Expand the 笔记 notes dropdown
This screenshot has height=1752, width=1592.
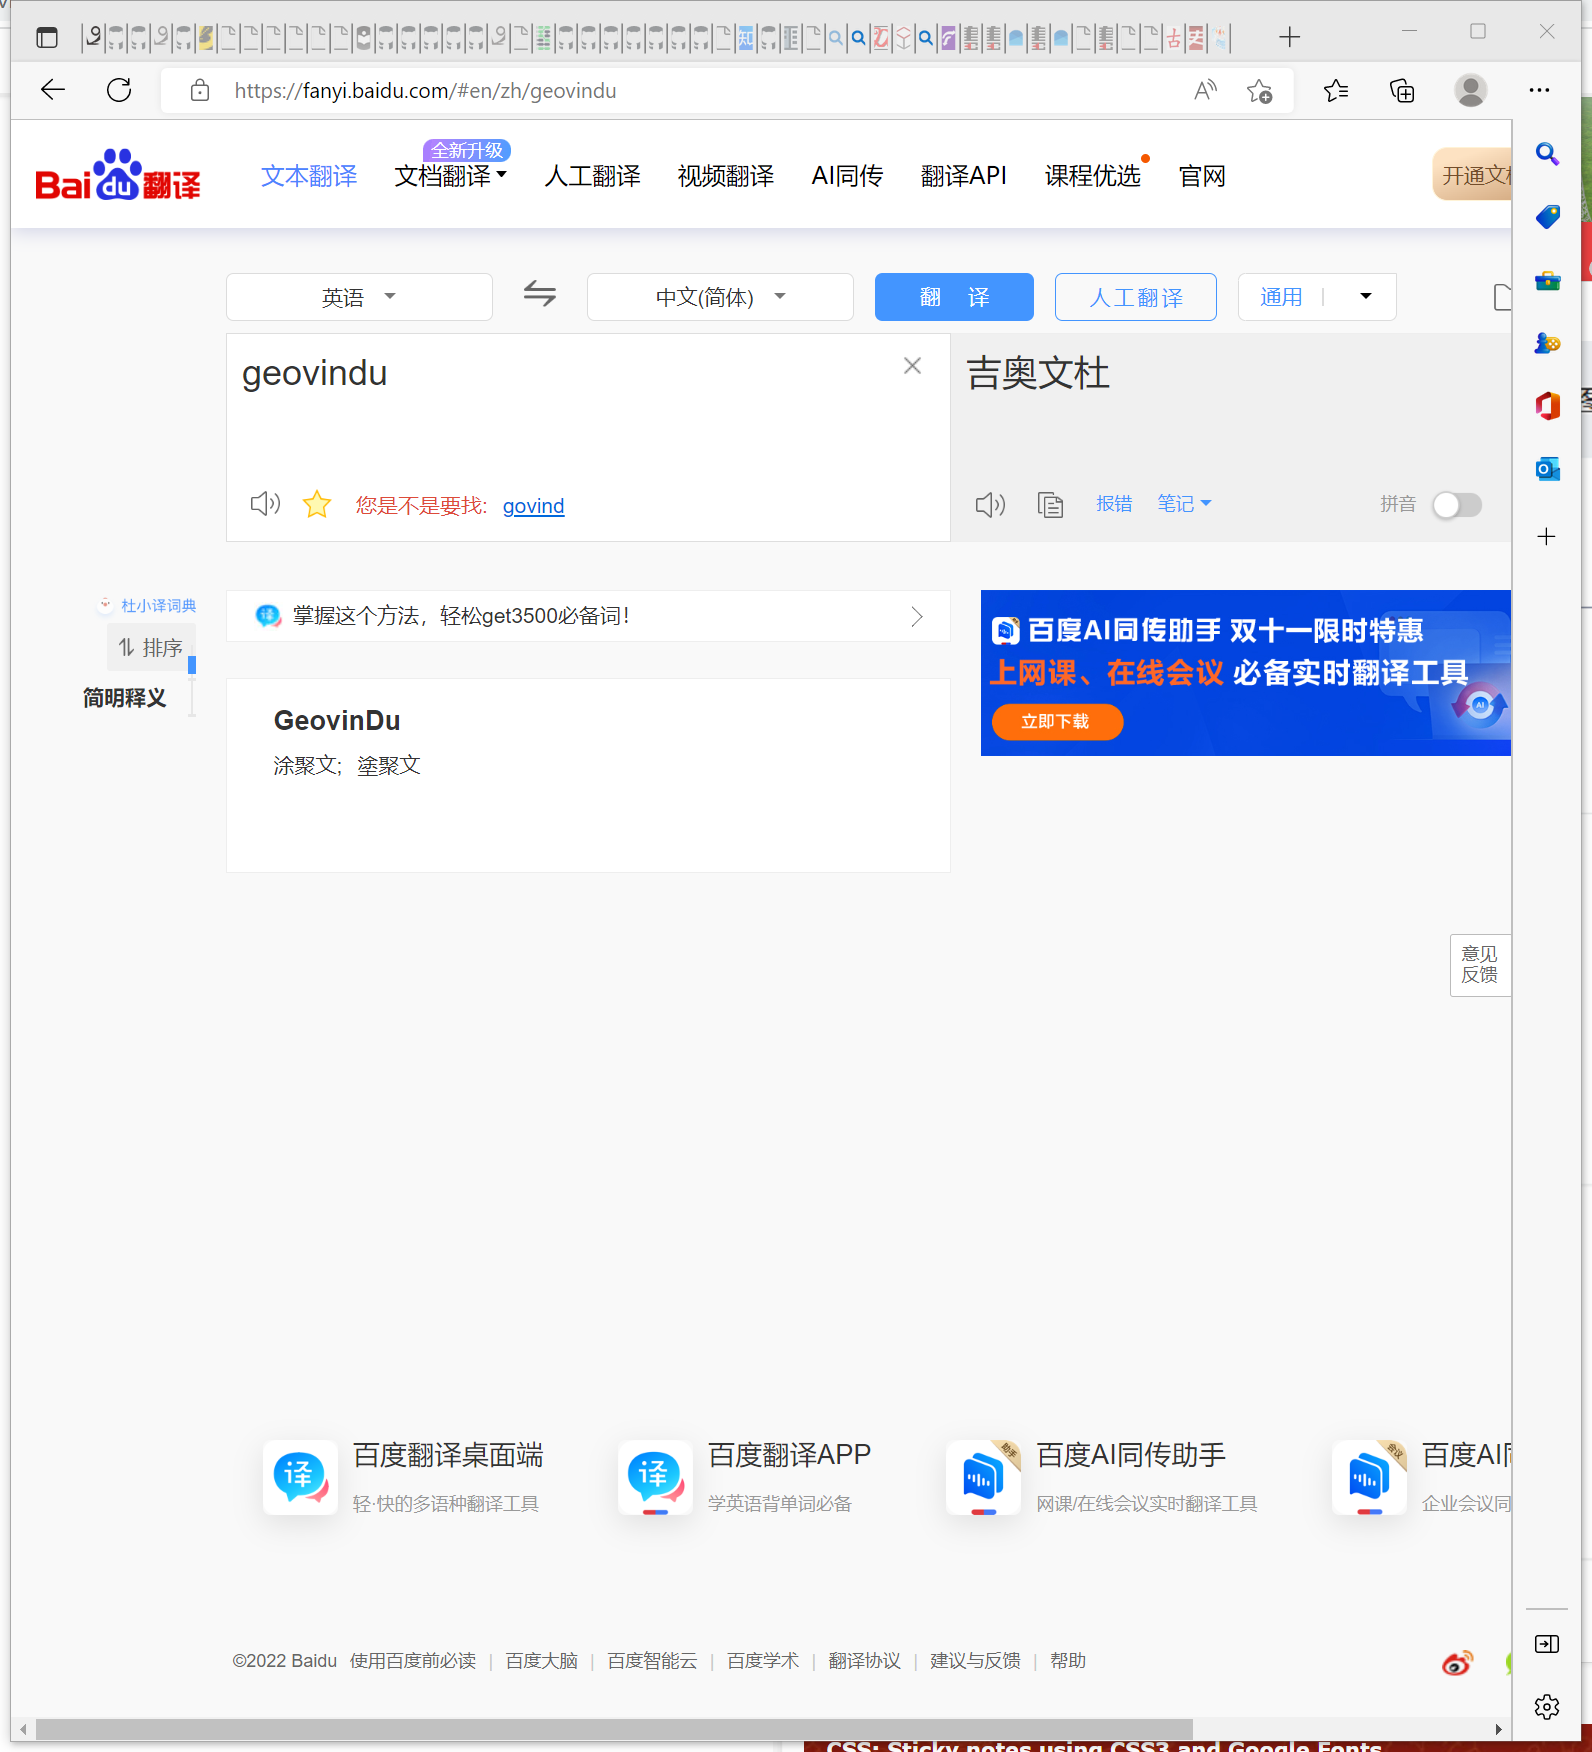1184,504
